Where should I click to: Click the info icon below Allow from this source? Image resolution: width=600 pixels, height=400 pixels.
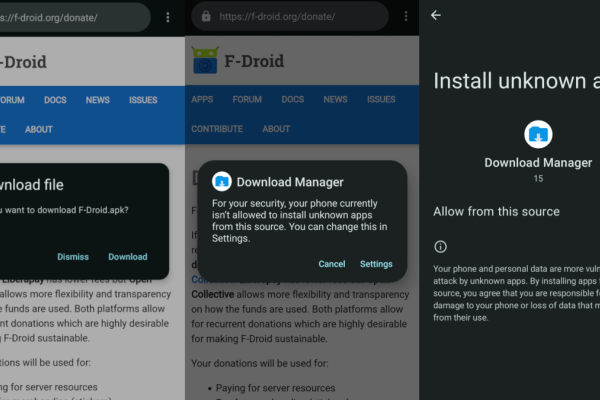pos(440,247)
